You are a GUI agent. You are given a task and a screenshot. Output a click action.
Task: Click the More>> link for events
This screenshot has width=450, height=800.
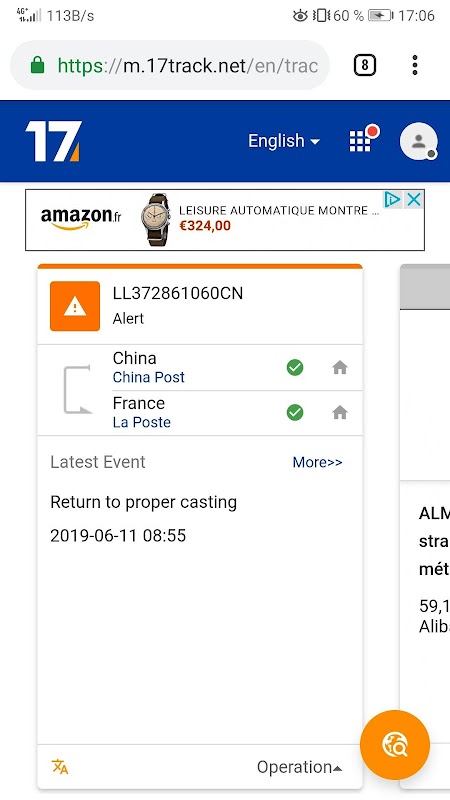point(317,462)
